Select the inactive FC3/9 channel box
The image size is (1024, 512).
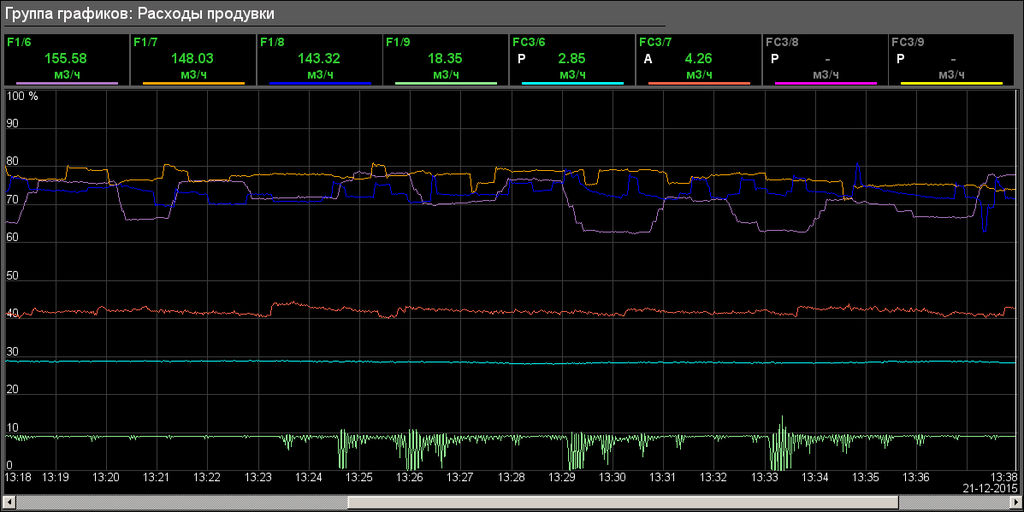pyautogui.click(x=952, y=60)
